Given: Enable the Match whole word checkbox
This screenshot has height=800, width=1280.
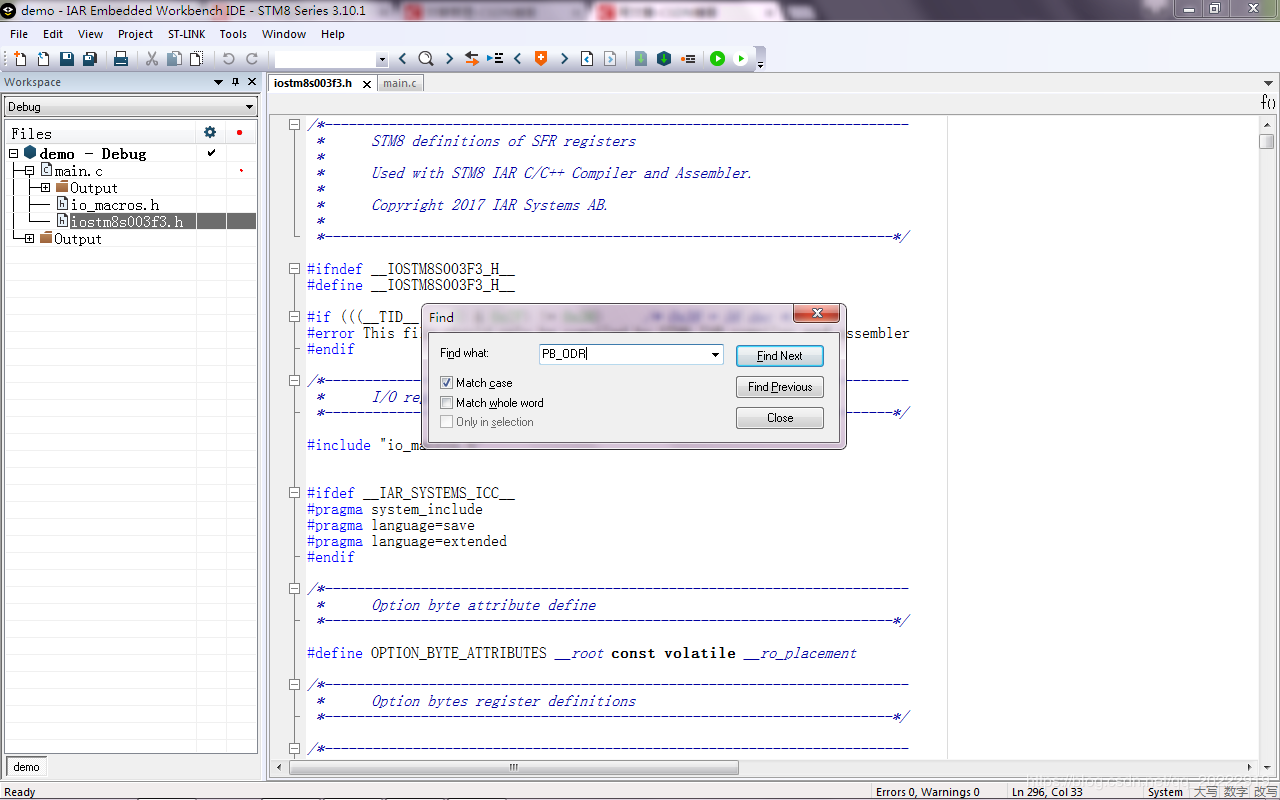Looking at the screenshot, I should pos(447,403).
